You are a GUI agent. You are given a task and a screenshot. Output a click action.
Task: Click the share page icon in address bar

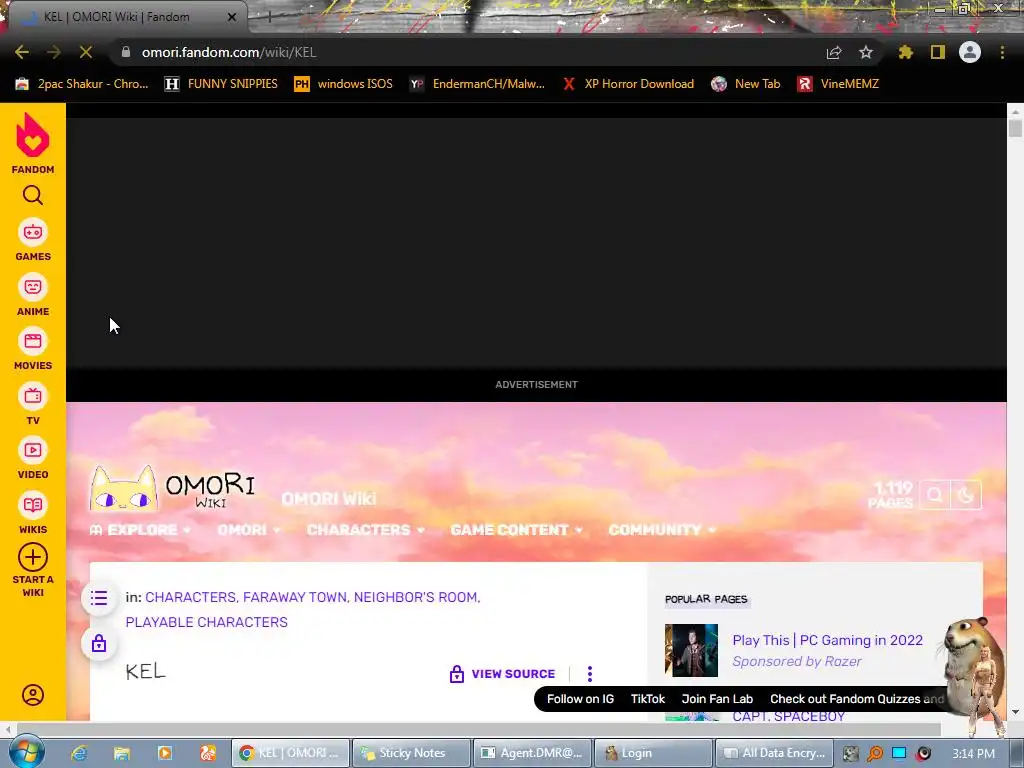(x=834, y=52)
